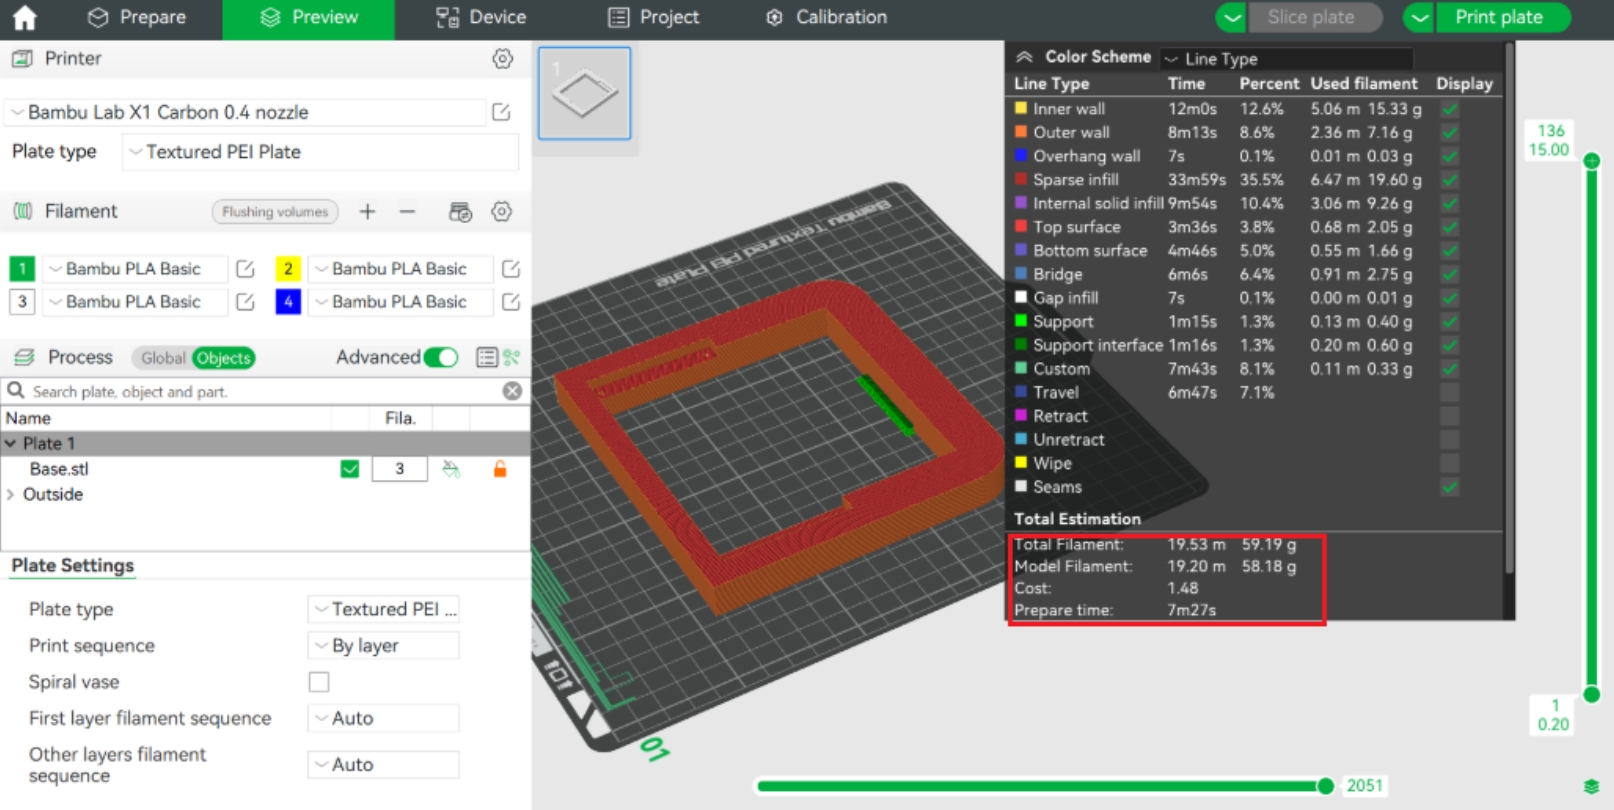
Task: Click the Base.stl filament number field
Action: [399, 469]
